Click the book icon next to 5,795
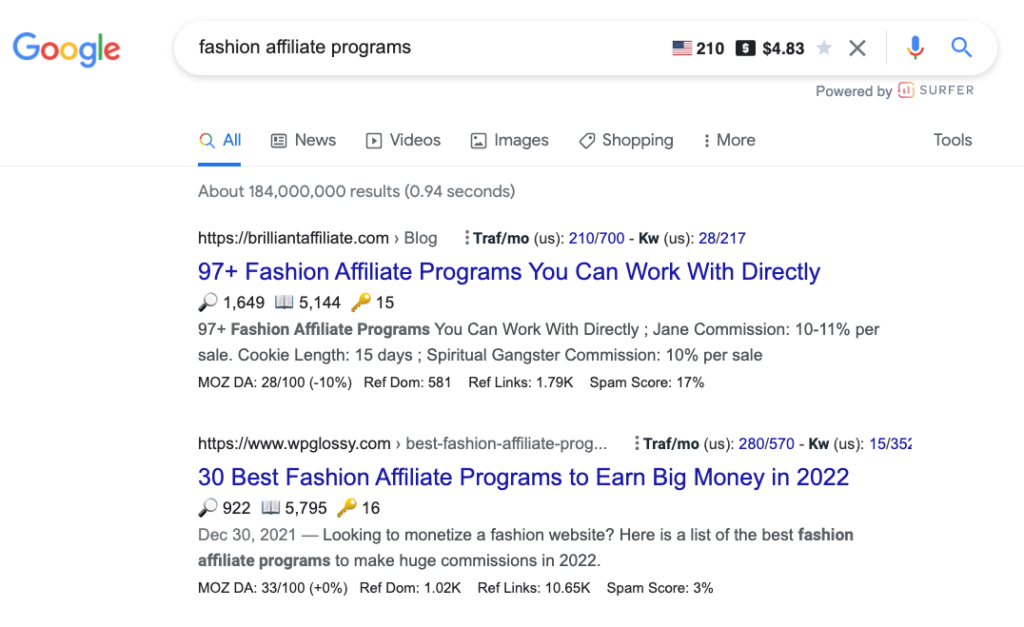1024x627 pixels. tap(270, 507)
